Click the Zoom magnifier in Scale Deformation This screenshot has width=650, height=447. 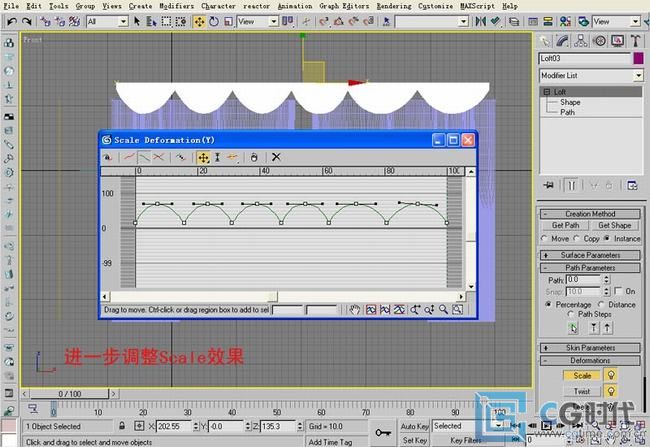[x=443, y=310]
